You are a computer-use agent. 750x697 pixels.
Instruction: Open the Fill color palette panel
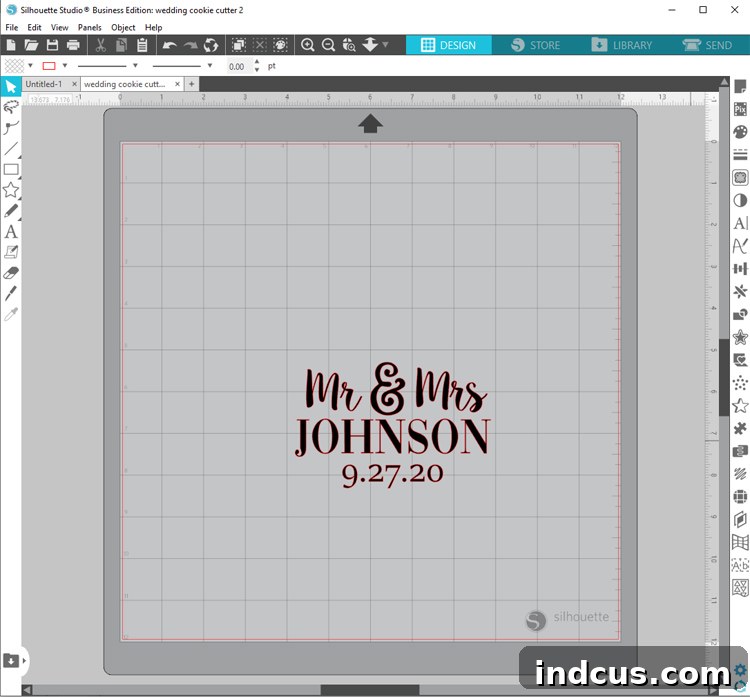(740, 132)
